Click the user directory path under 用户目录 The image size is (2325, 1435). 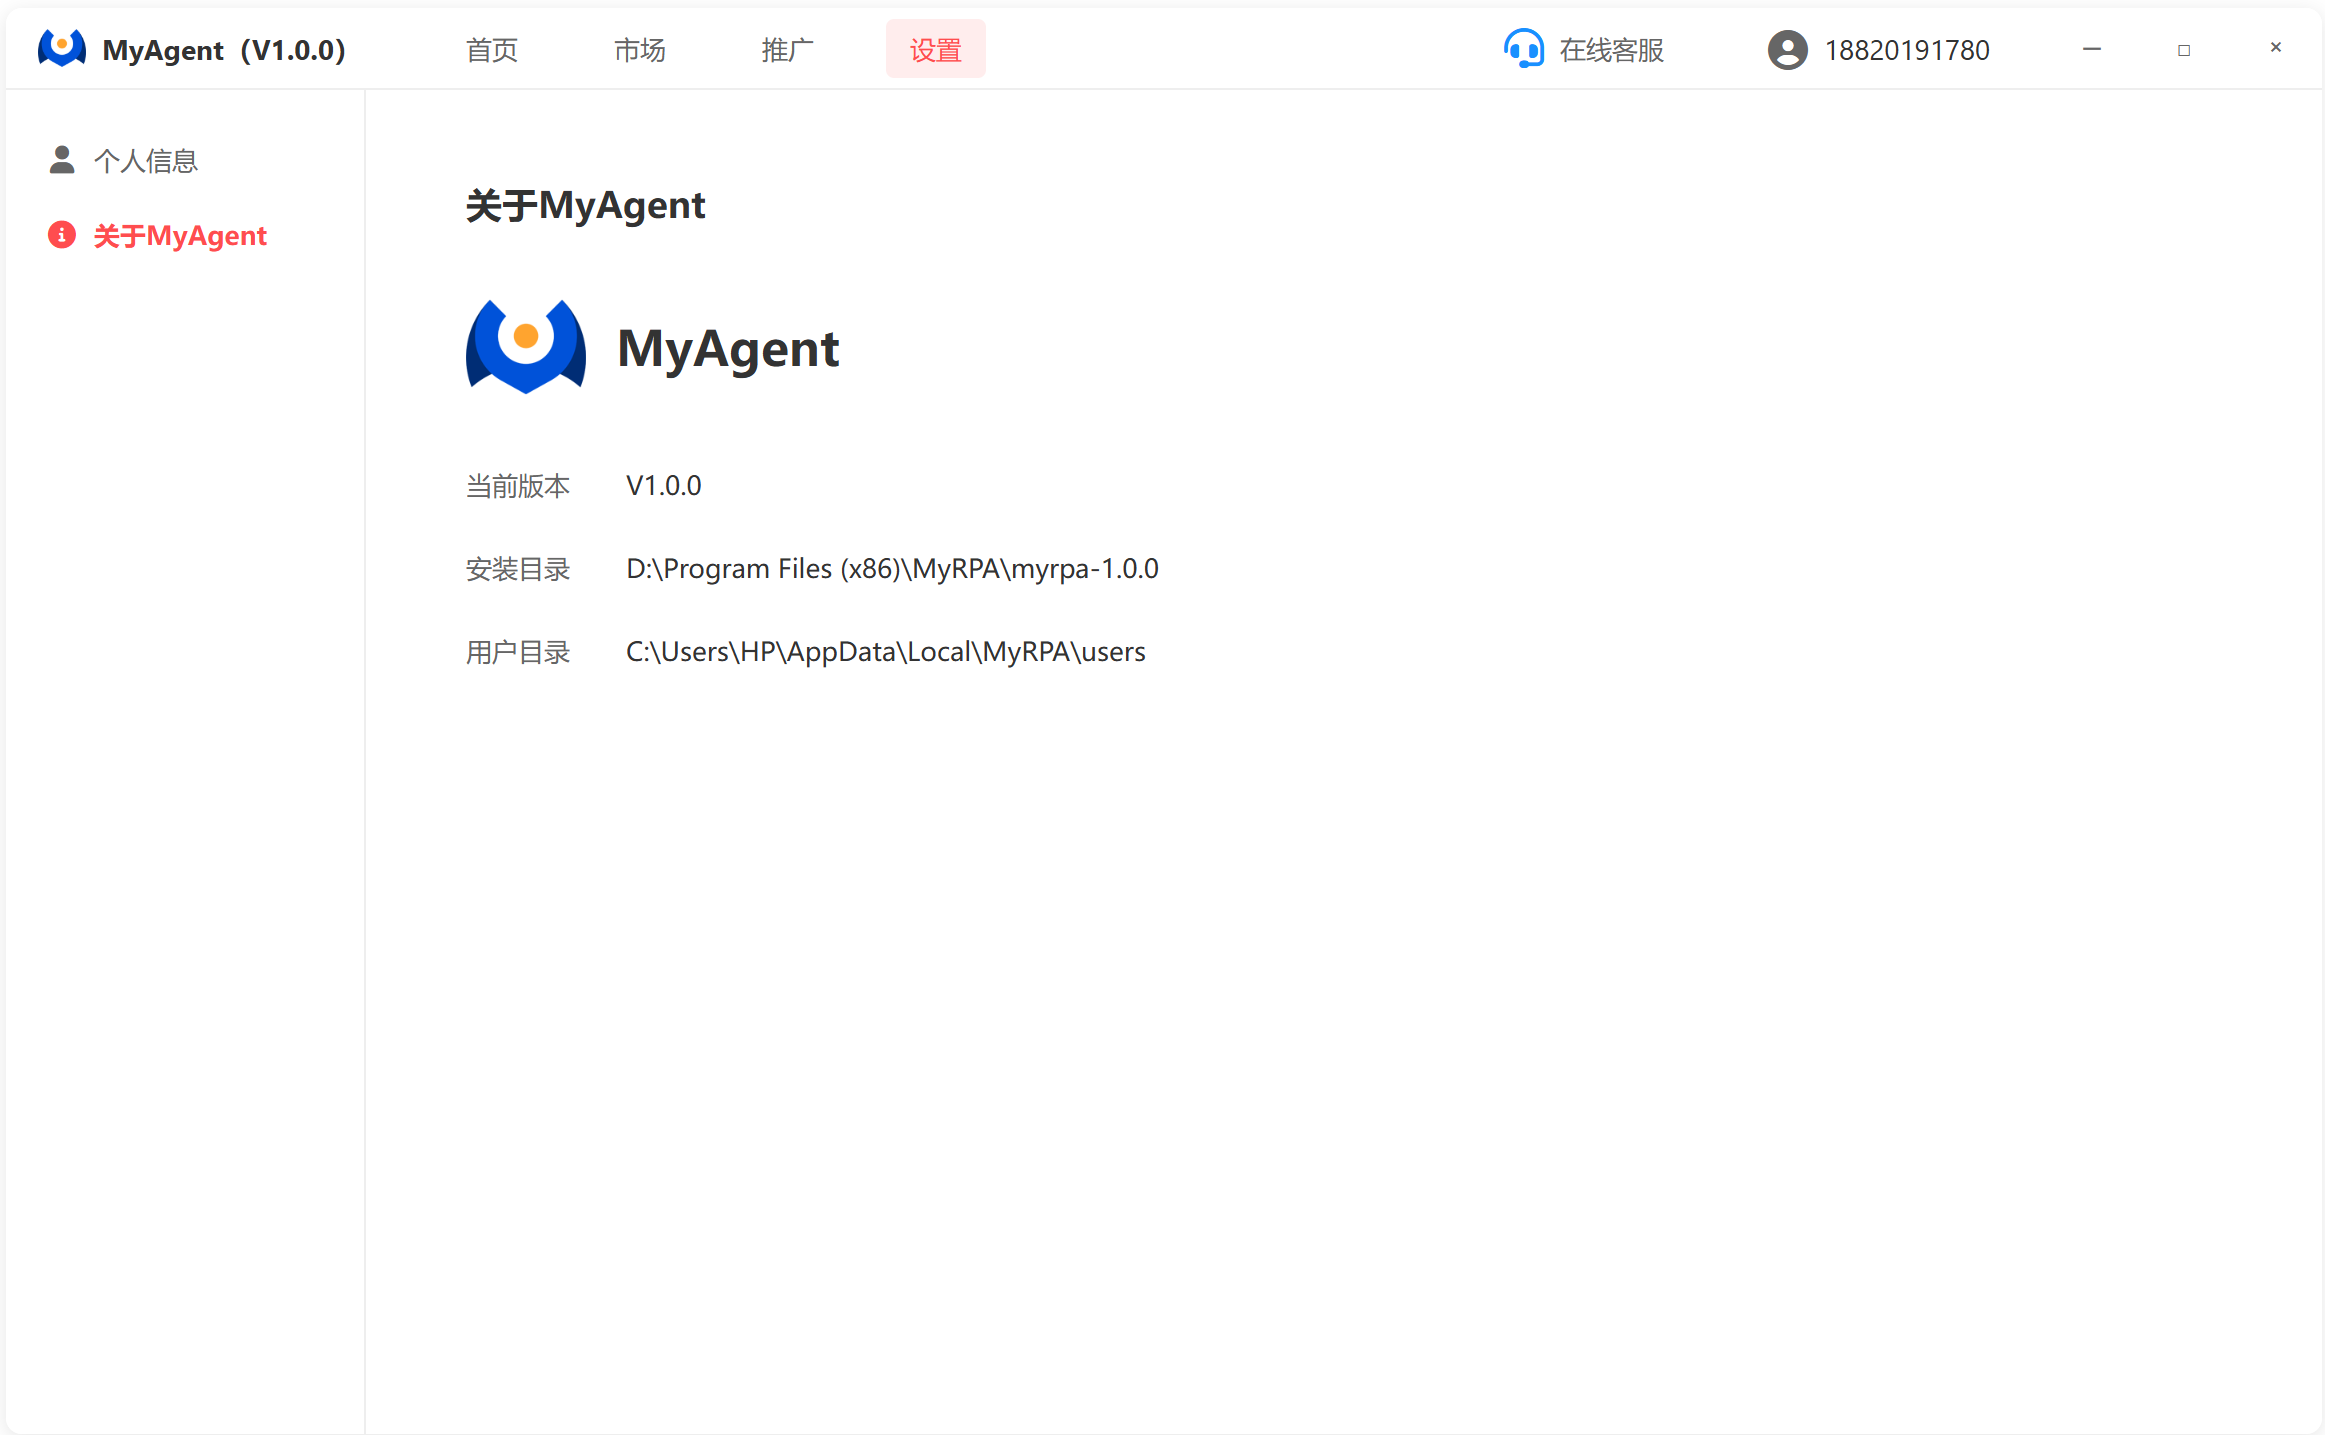pyautogui.click(x=885, y=651)
